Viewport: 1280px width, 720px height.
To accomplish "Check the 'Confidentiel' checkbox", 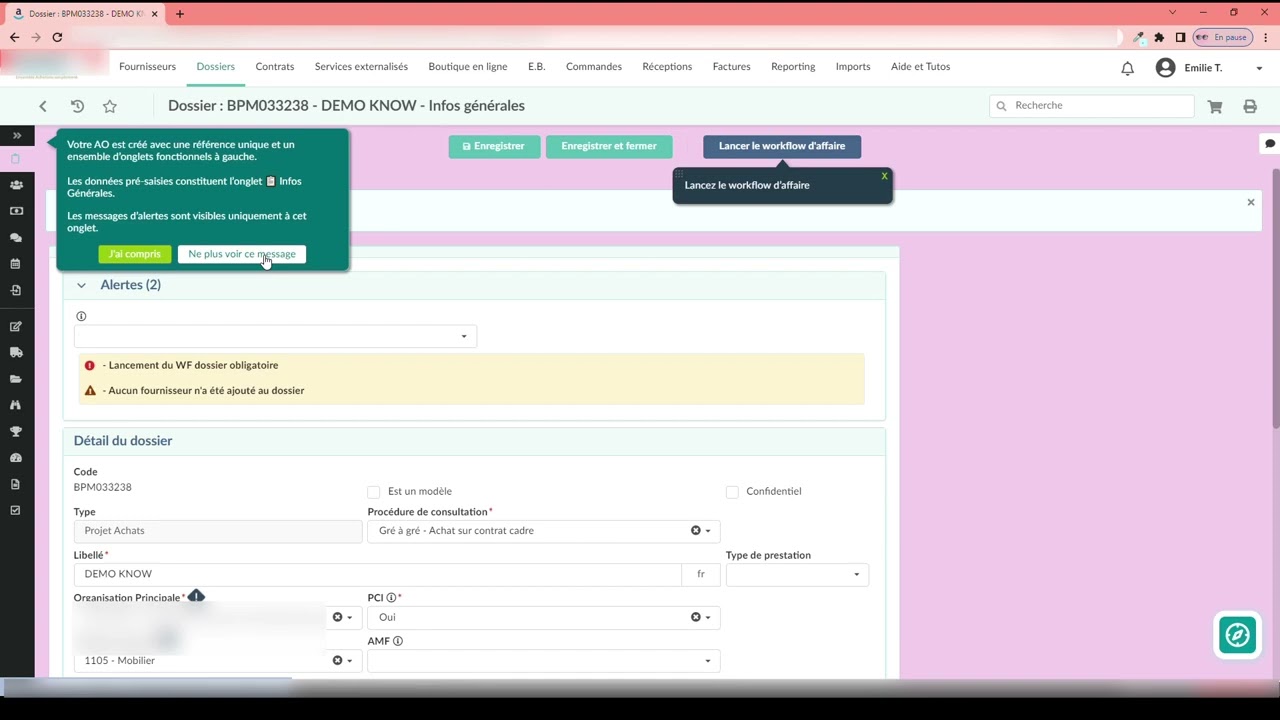I will pos(732,492).
